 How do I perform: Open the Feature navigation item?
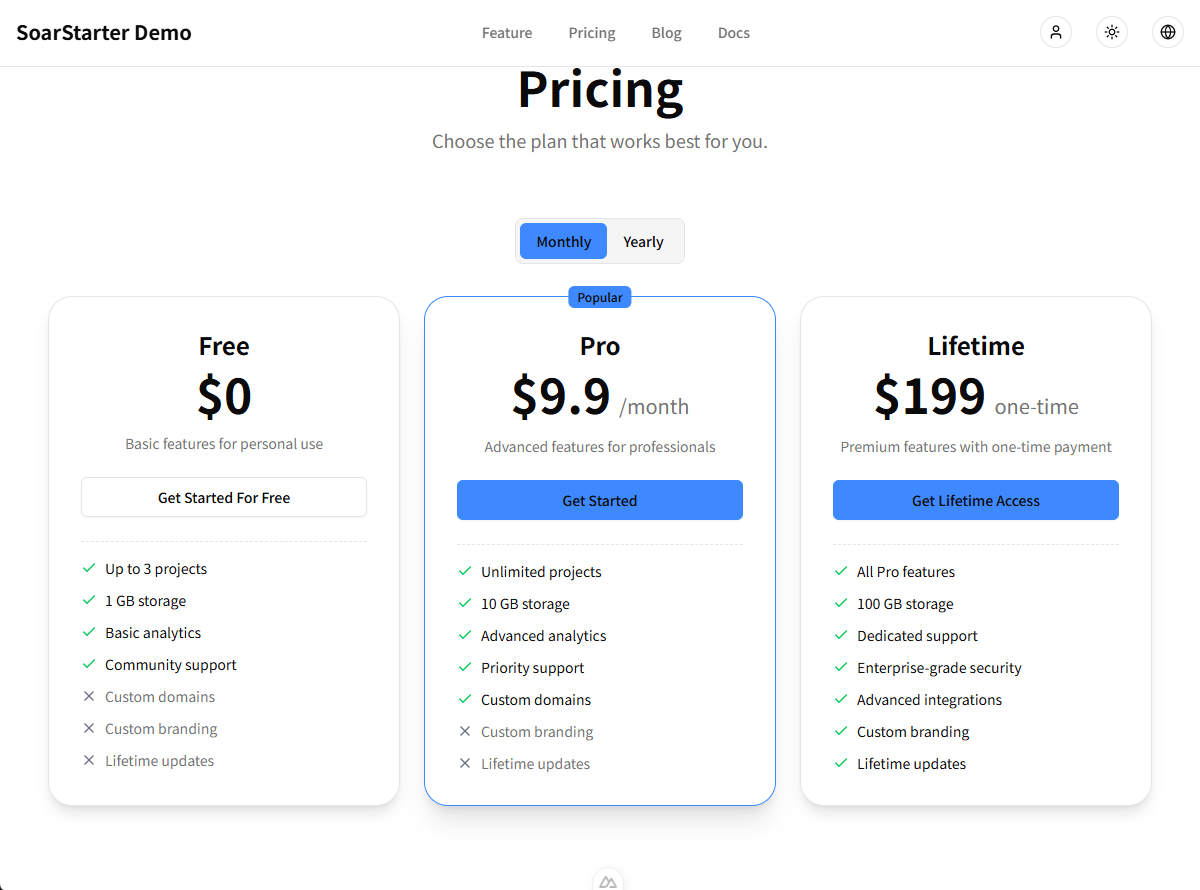tap(507, 32)
